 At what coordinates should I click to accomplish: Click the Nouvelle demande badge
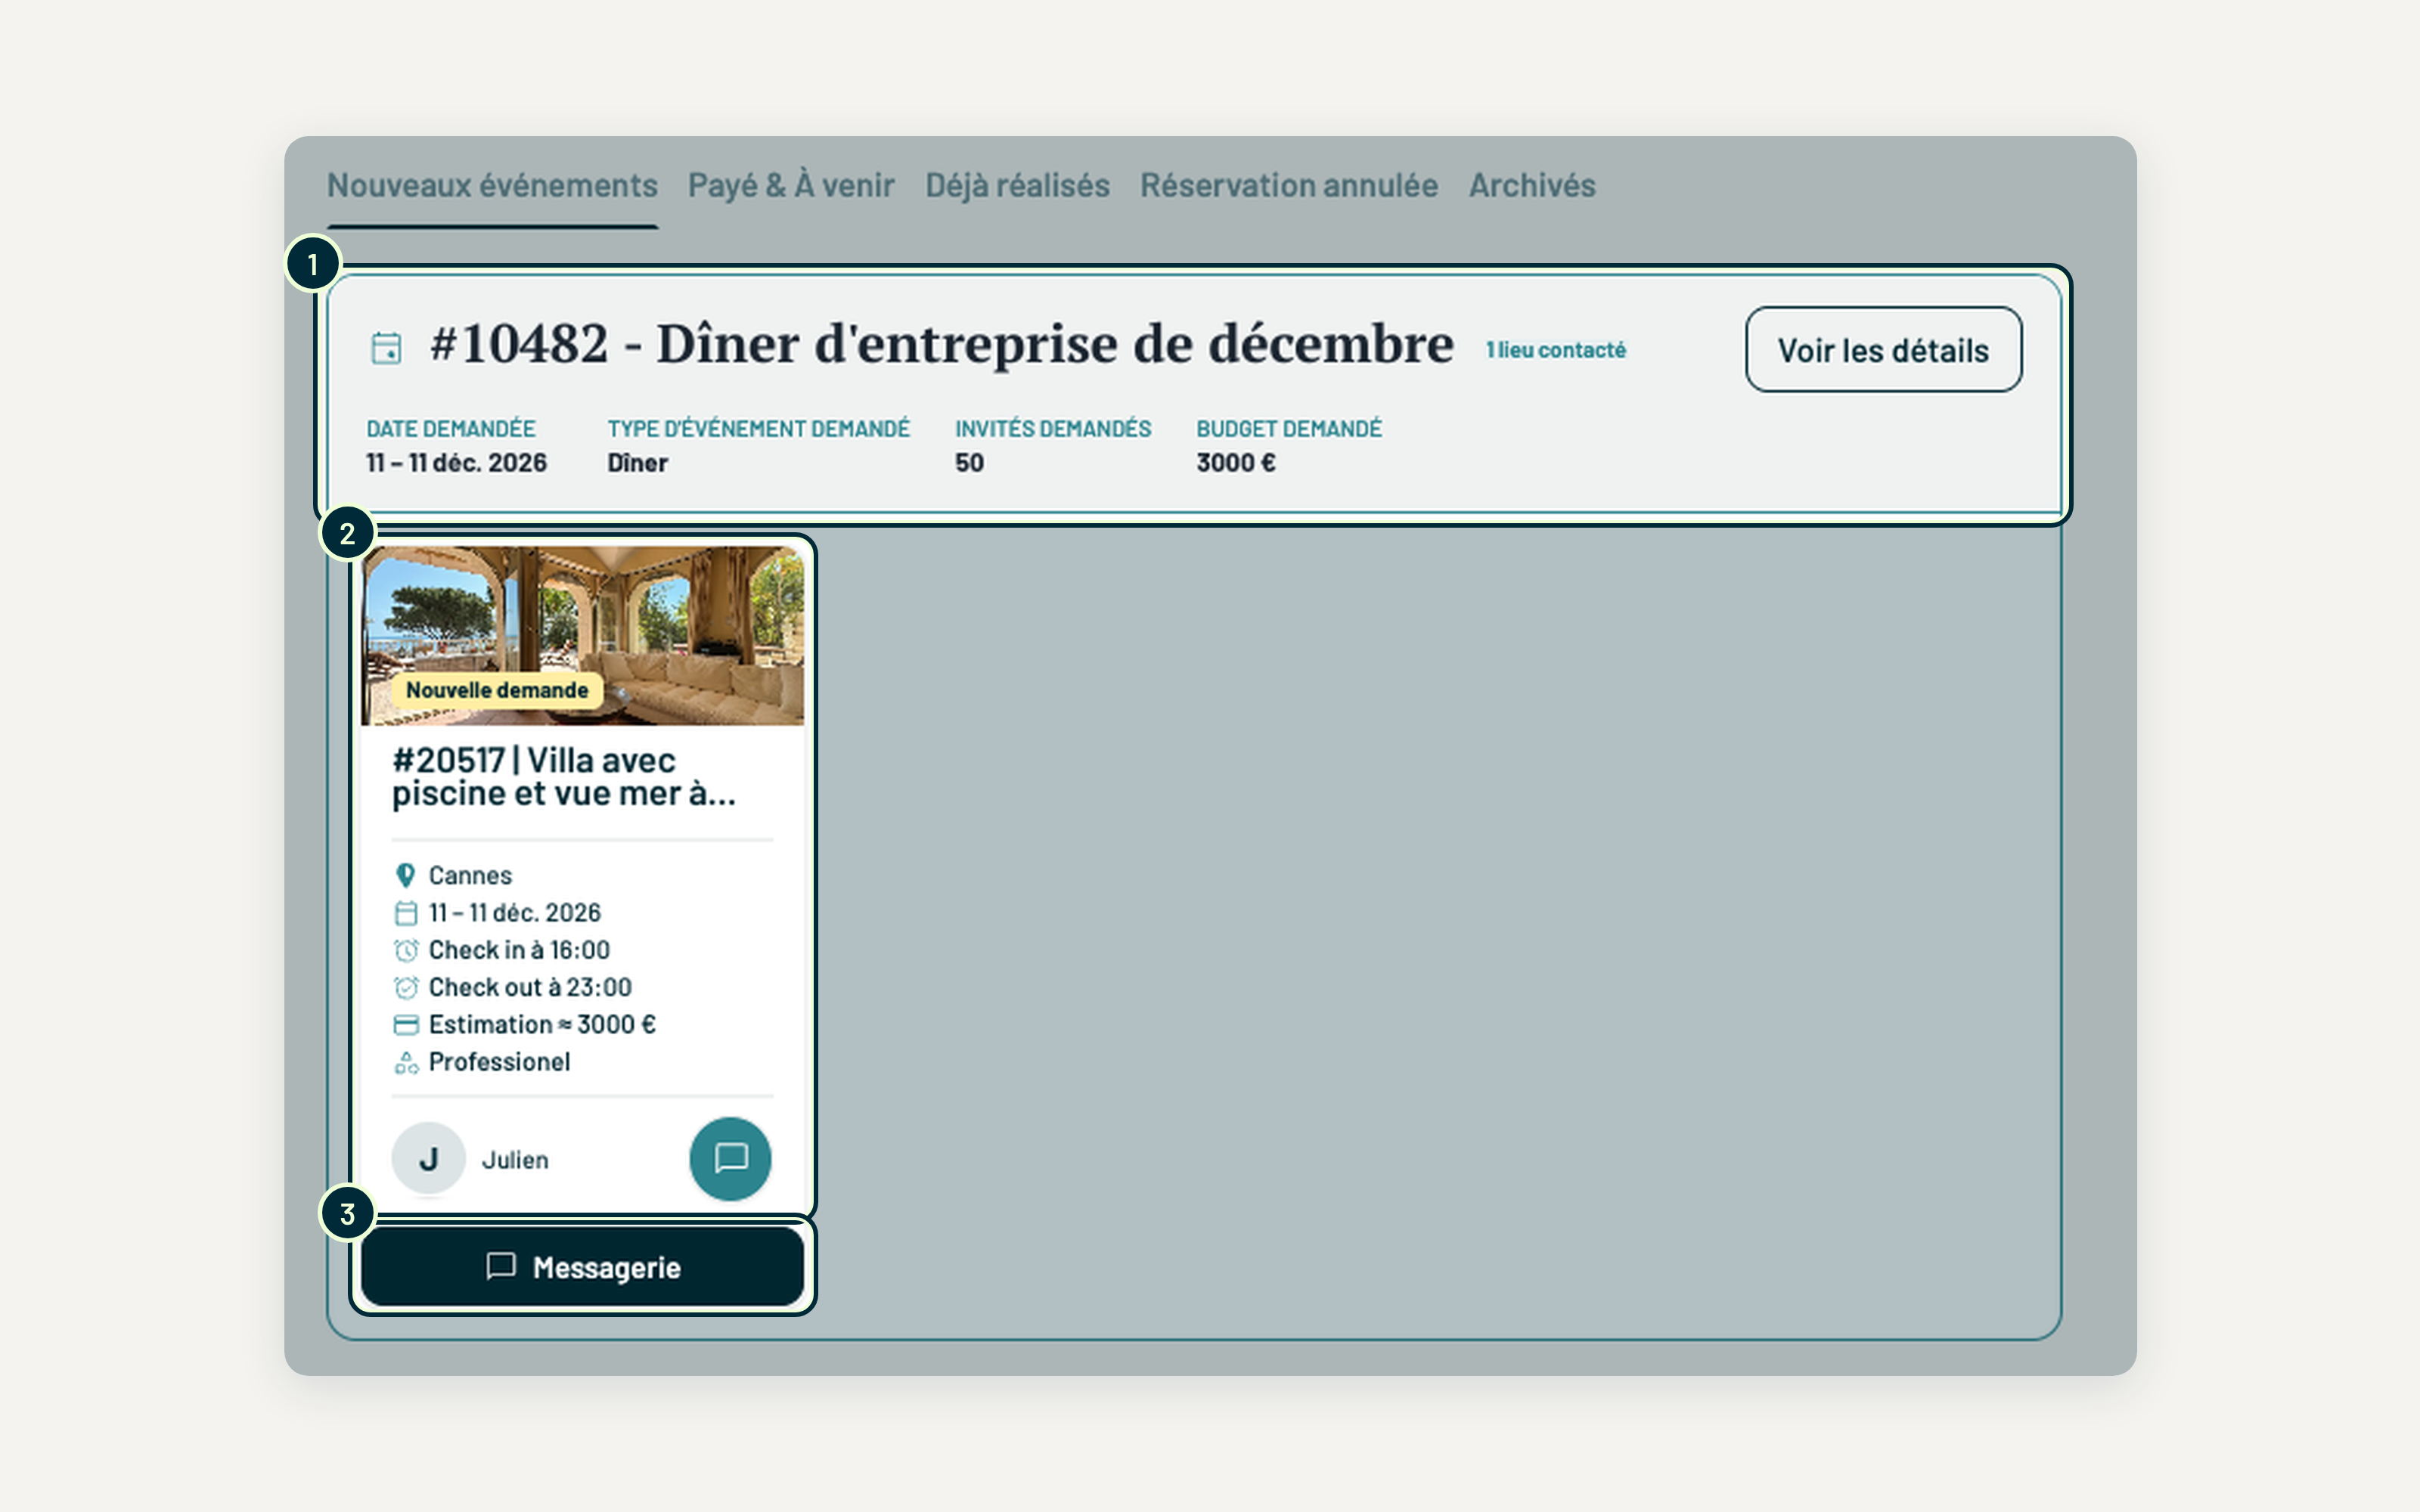point(497,691)
